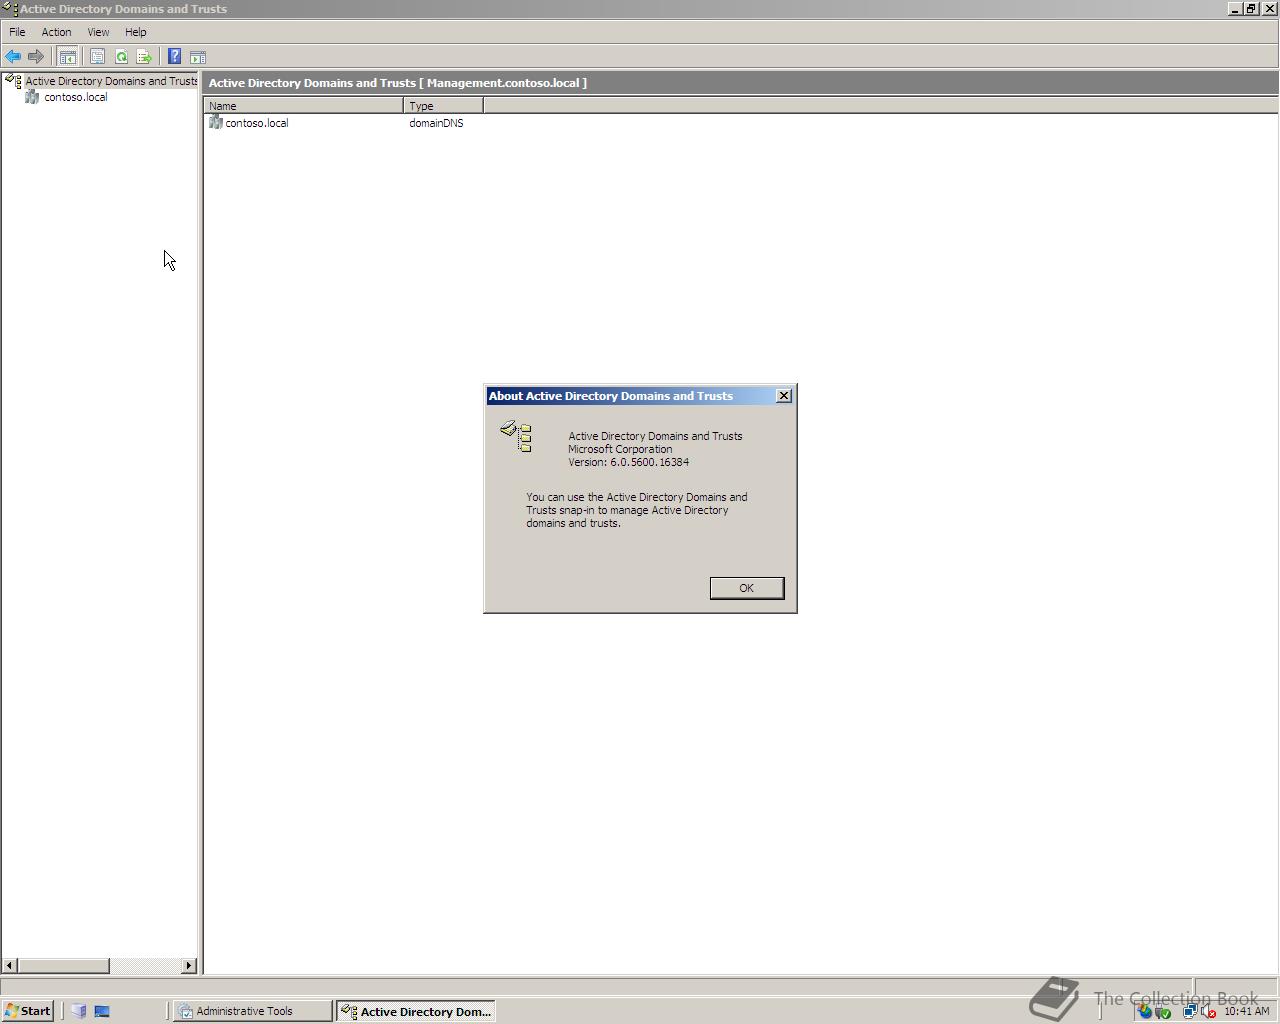Click the muted volume tray icon
Viewport: 1280px width, 1024px height.
1208,1011
